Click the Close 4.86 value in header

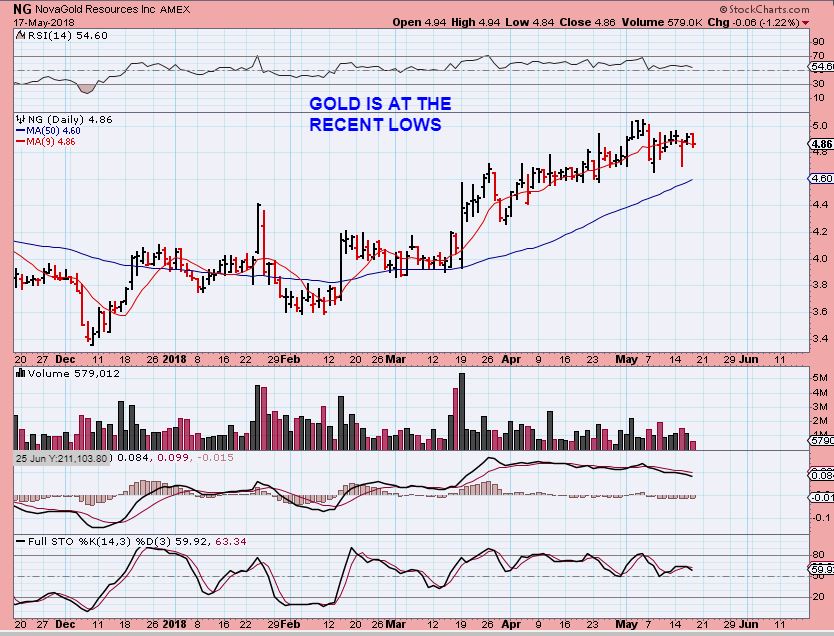click(588, 22)
